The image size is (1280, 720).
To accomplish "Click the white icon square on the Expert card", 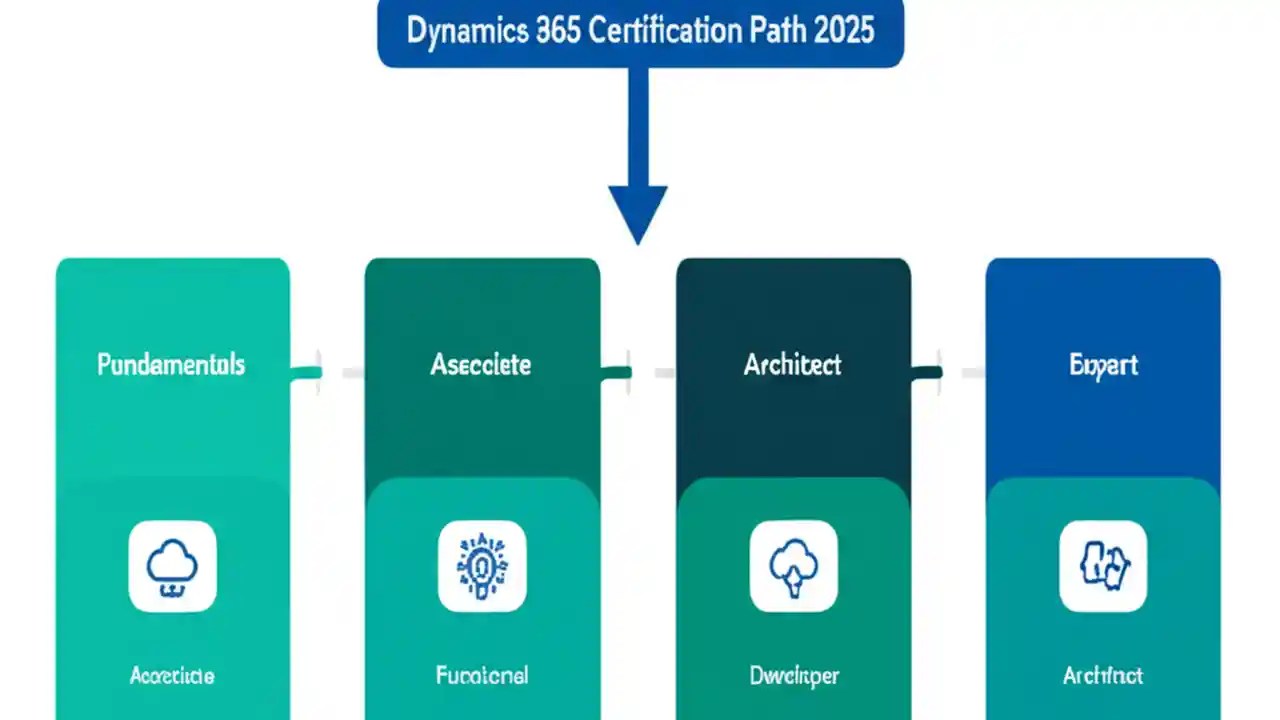I will tap(1102, 566).
